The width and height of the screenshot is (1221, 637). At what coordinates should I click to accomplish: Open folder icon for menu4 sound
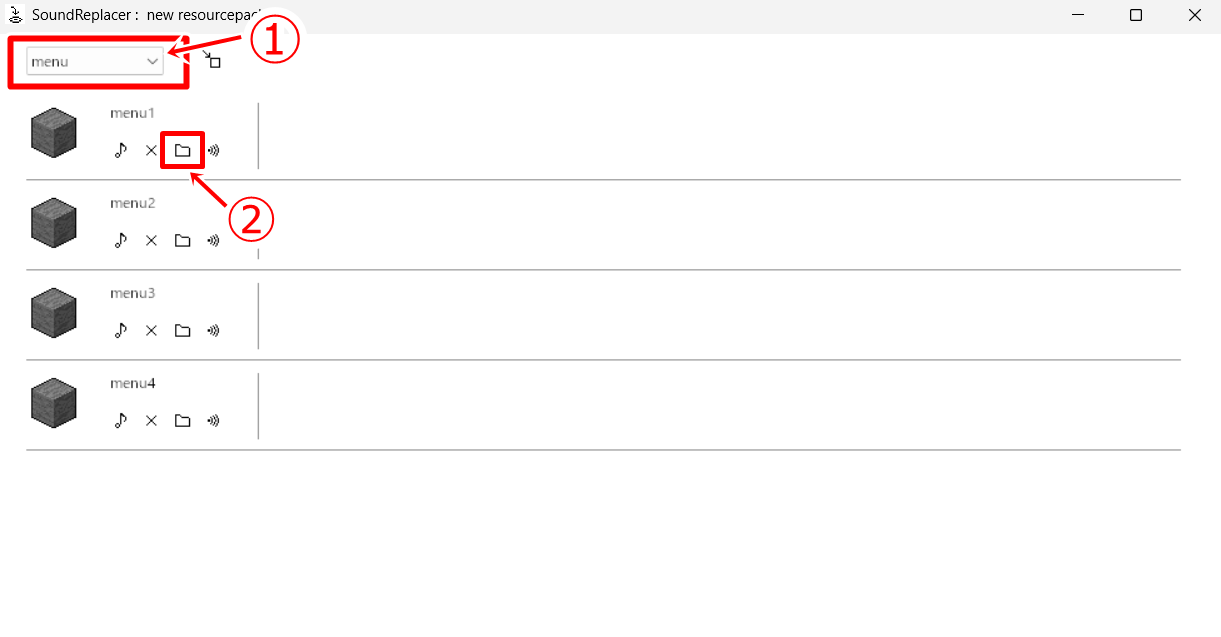(182, 421)
